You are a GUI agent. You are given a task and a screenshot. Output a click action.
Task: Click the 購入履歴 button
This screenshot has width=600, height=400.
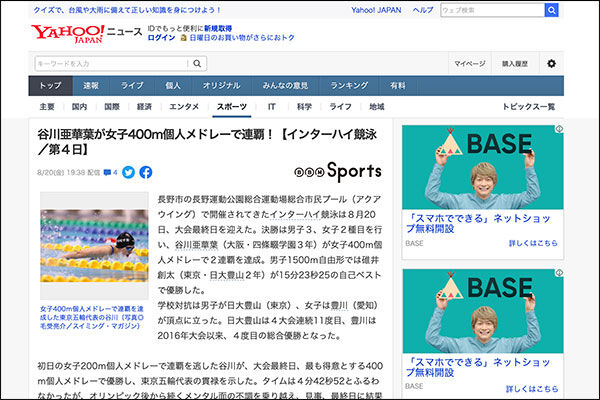click(515, 64)
